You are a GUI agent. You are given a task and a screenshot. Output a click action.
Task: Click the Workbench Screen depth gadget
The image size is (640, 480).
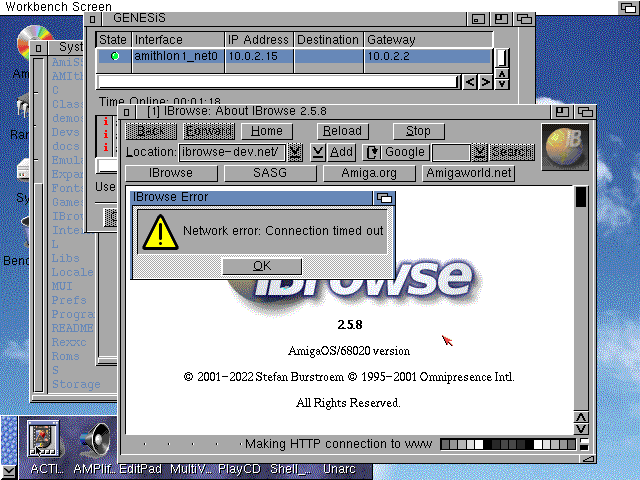pyautogui.click(x=629, y=7)
